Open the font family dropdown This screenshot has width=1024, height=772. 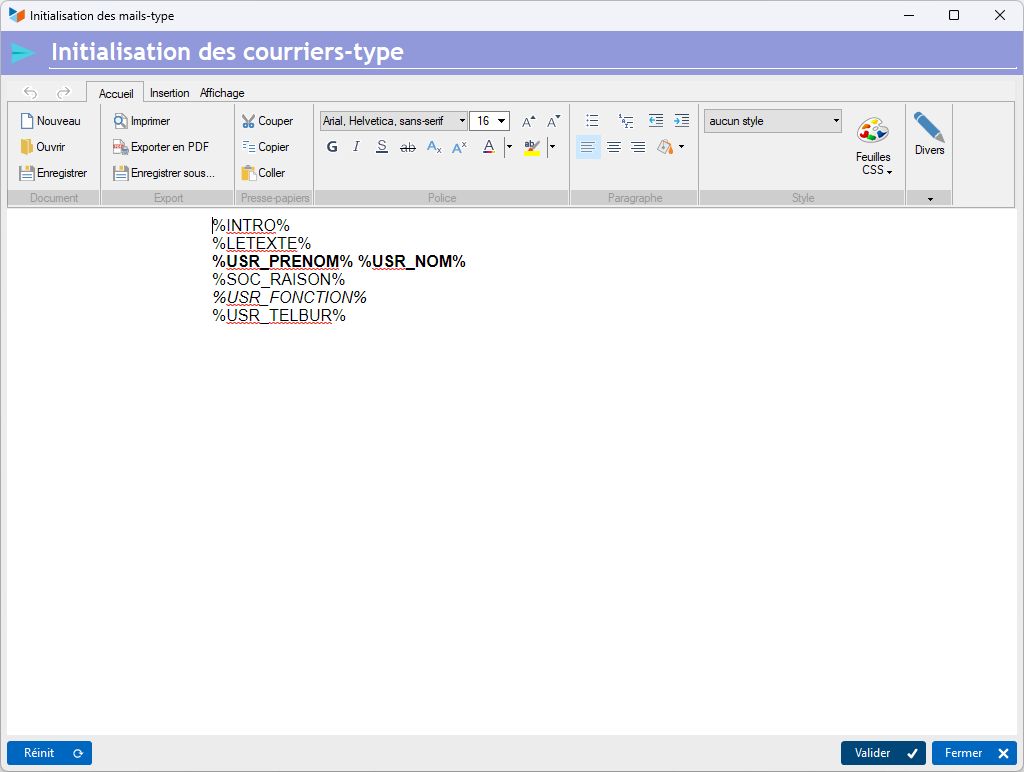(462, 121)
